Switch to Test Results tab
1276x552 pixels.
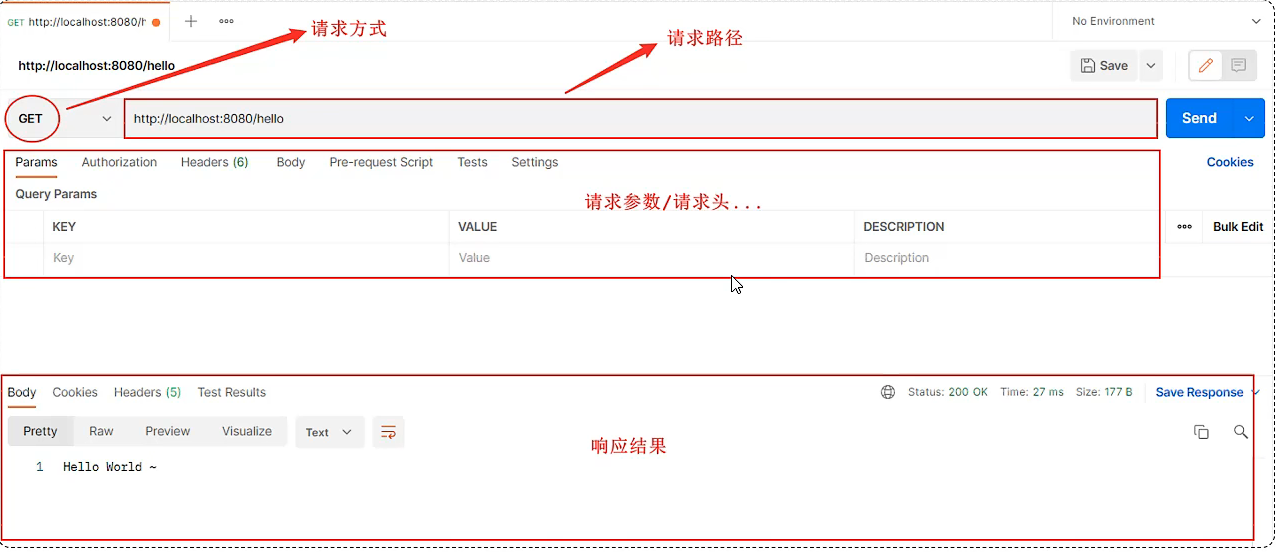pos(232,392)
